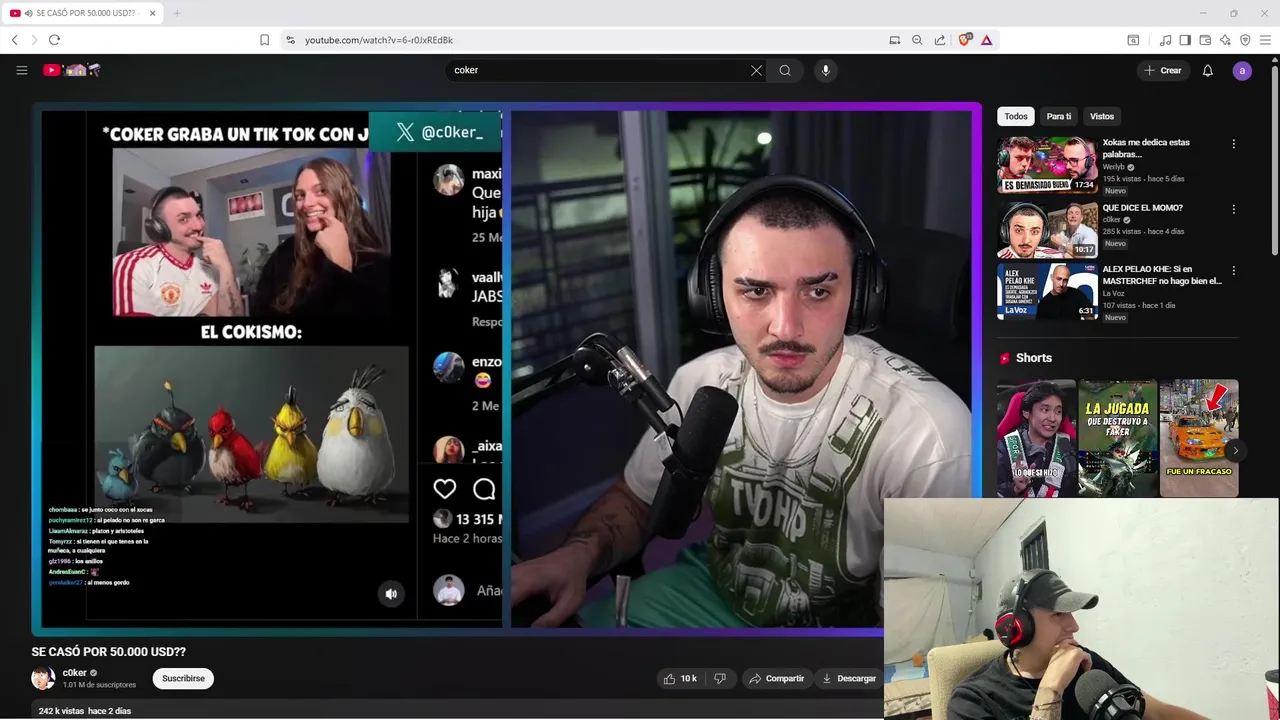Click the Xokas me dedica estas palabras title
Screen dimensions: 1280x720
click(1146, 148)
